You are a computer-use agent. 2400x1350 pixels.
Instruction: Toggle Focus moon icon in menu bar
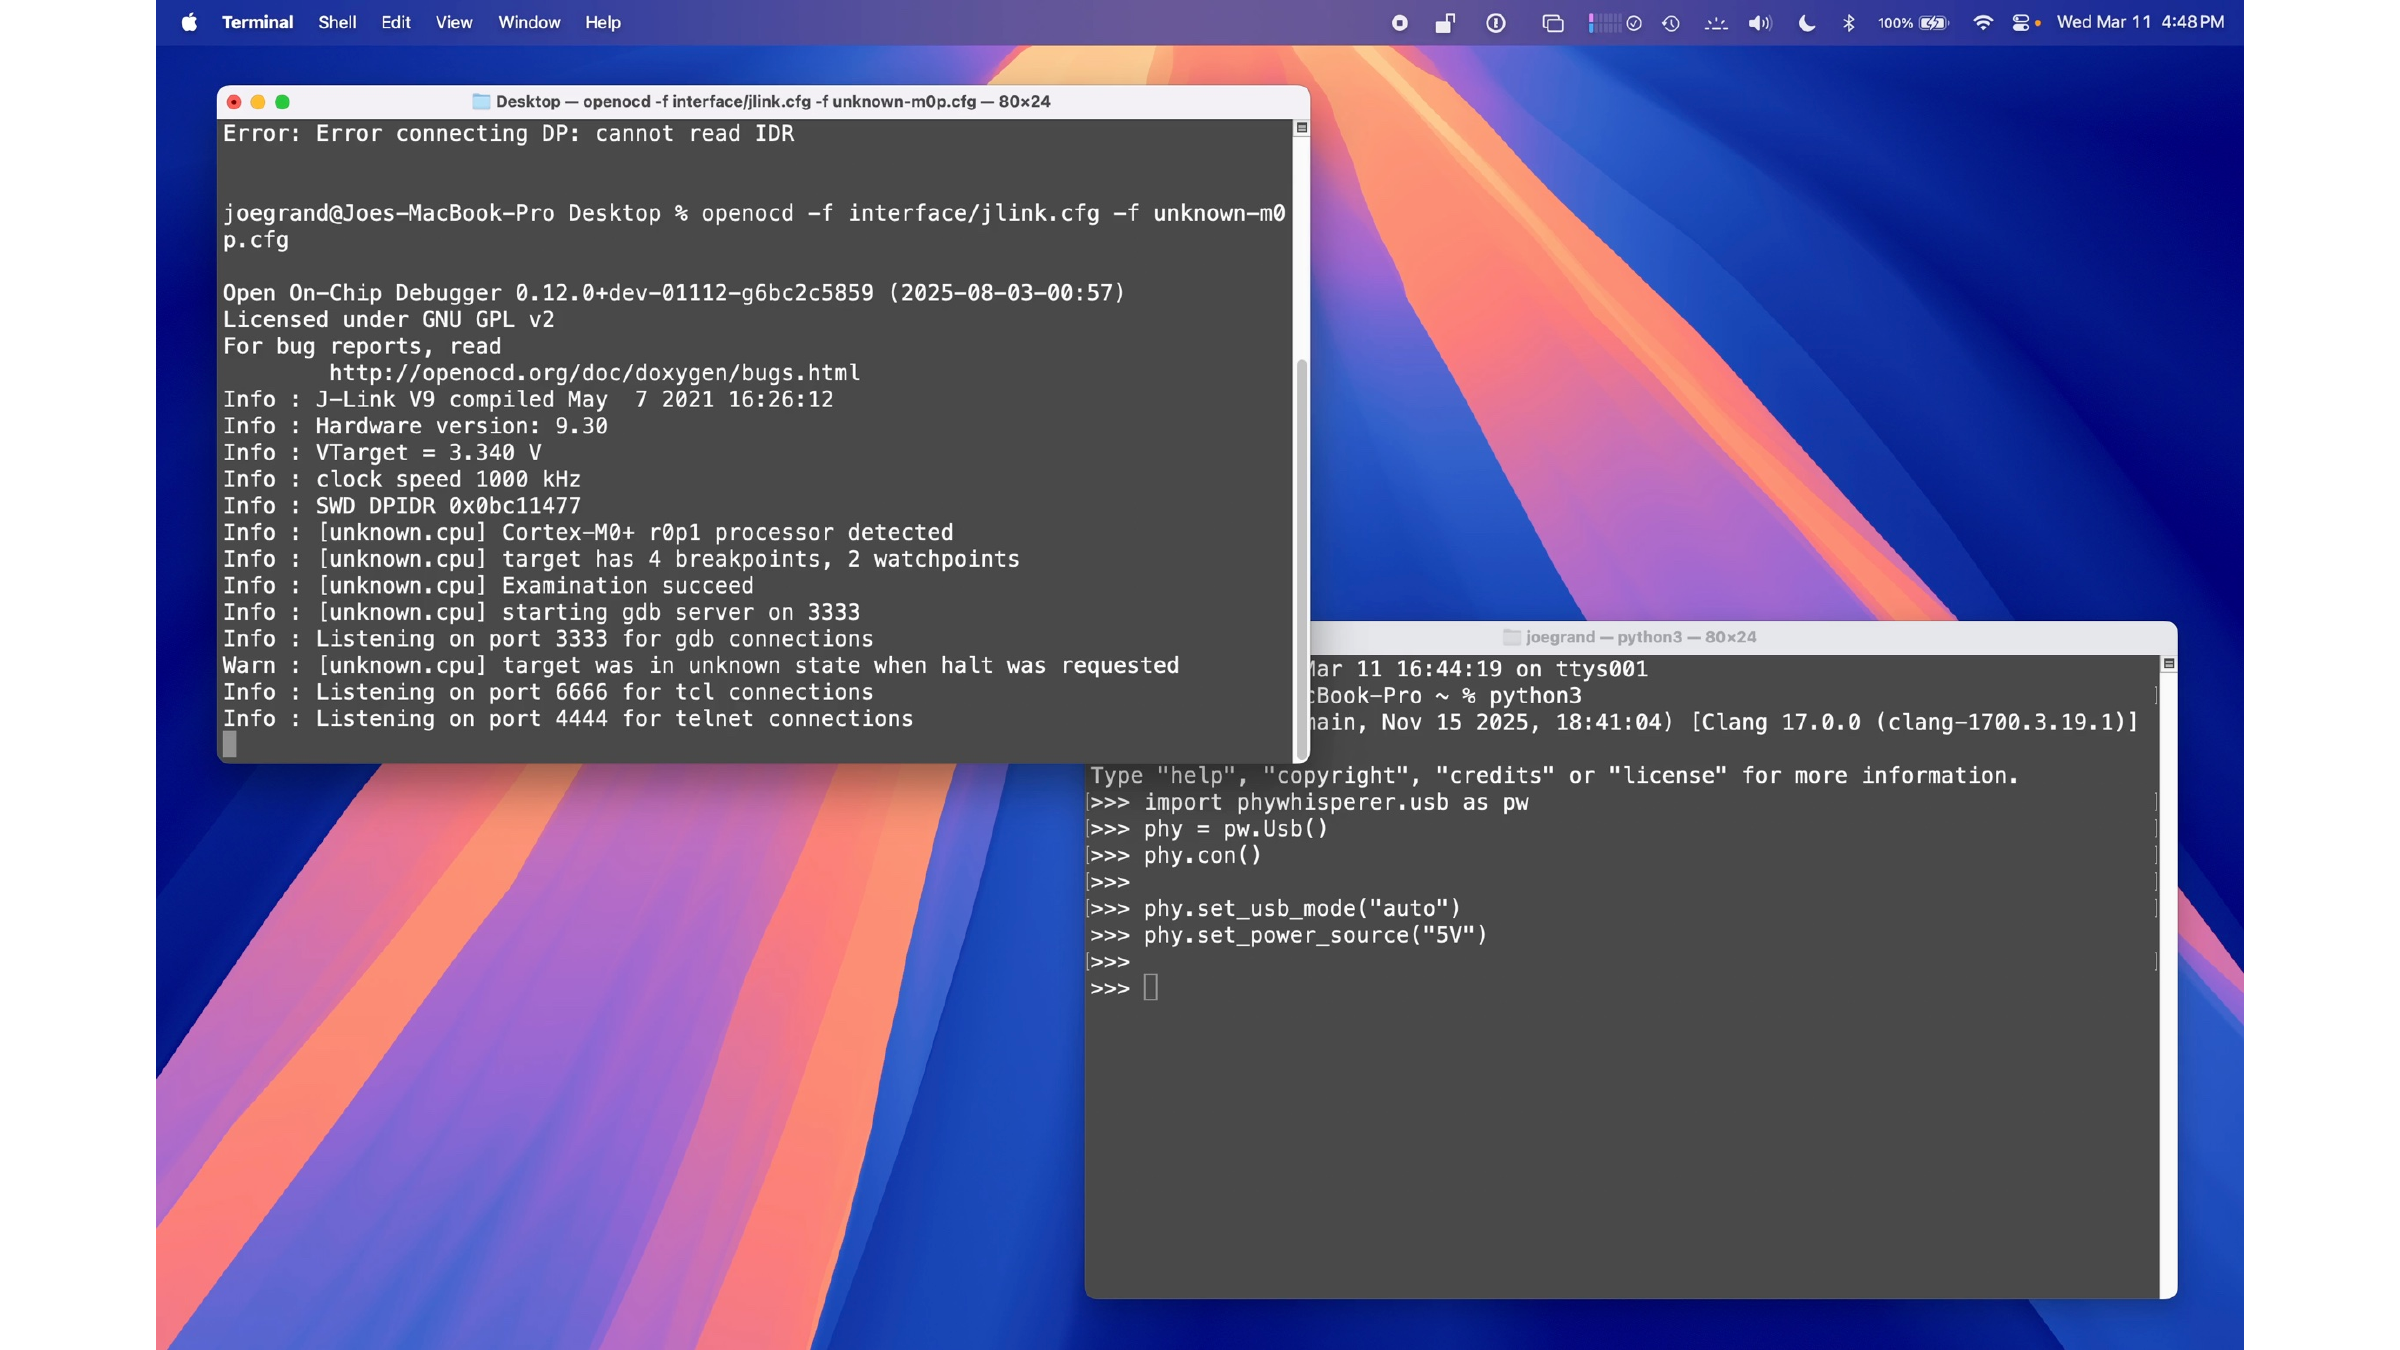coord(1806,23)
